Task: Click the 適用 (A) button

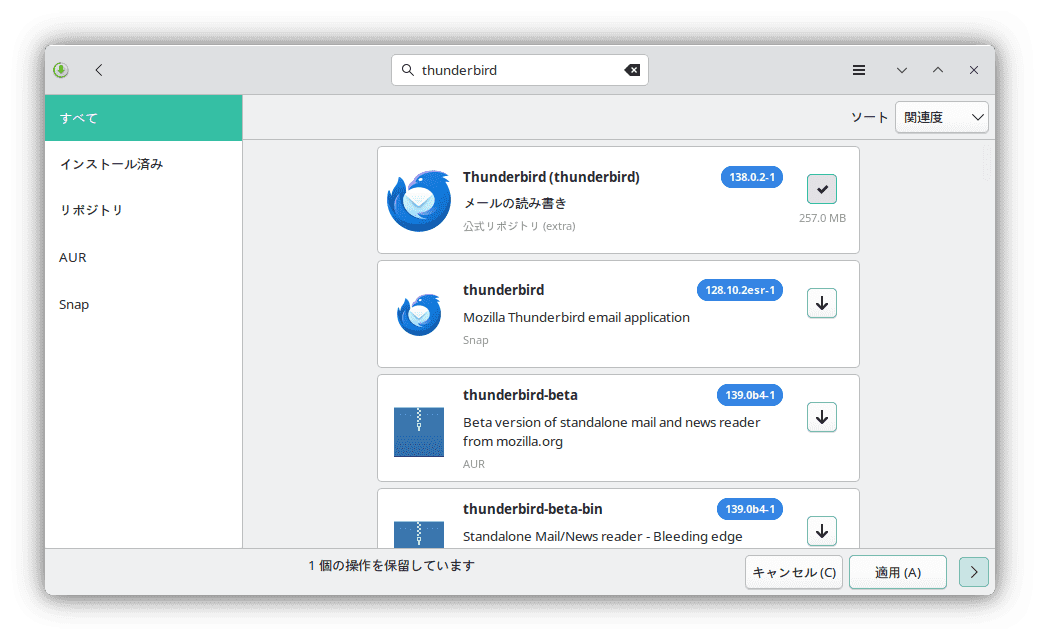Action: [897, 572]
